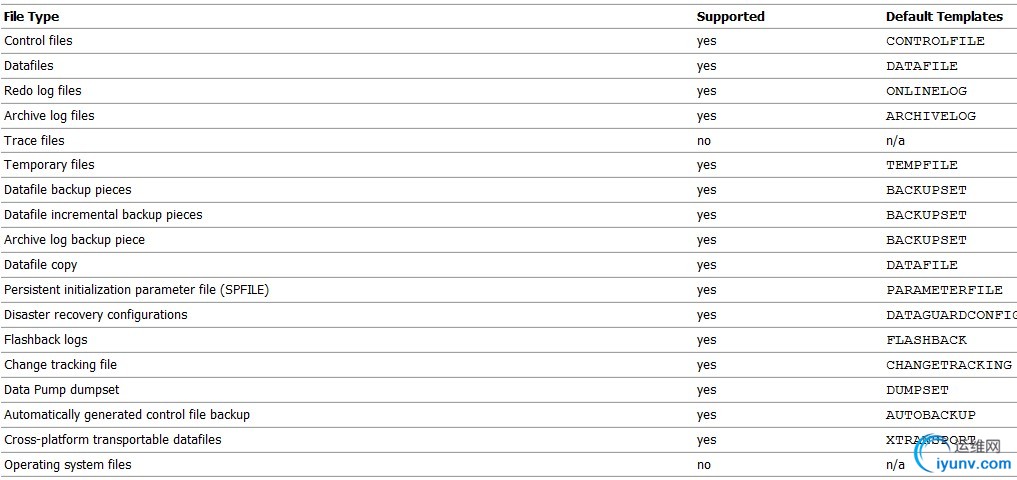
Task: Select the Control files row label
Action: 38,40
